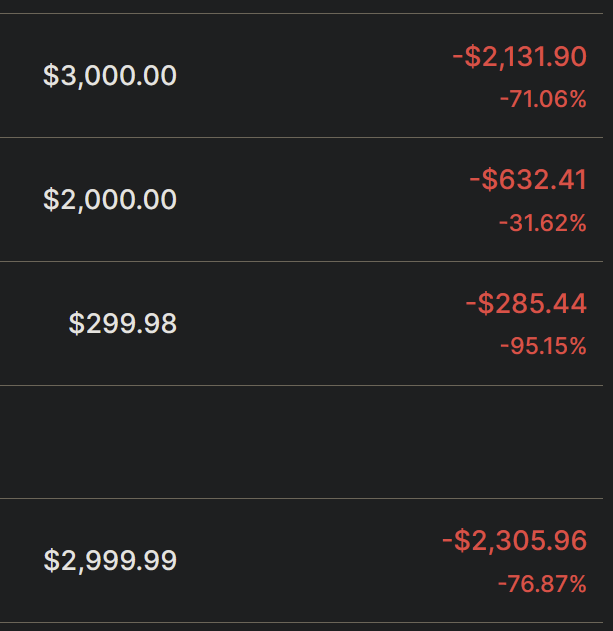Select the $2,000.00 amount
Image resolution: width=613 pixels, height=631 pixels.
110,200
